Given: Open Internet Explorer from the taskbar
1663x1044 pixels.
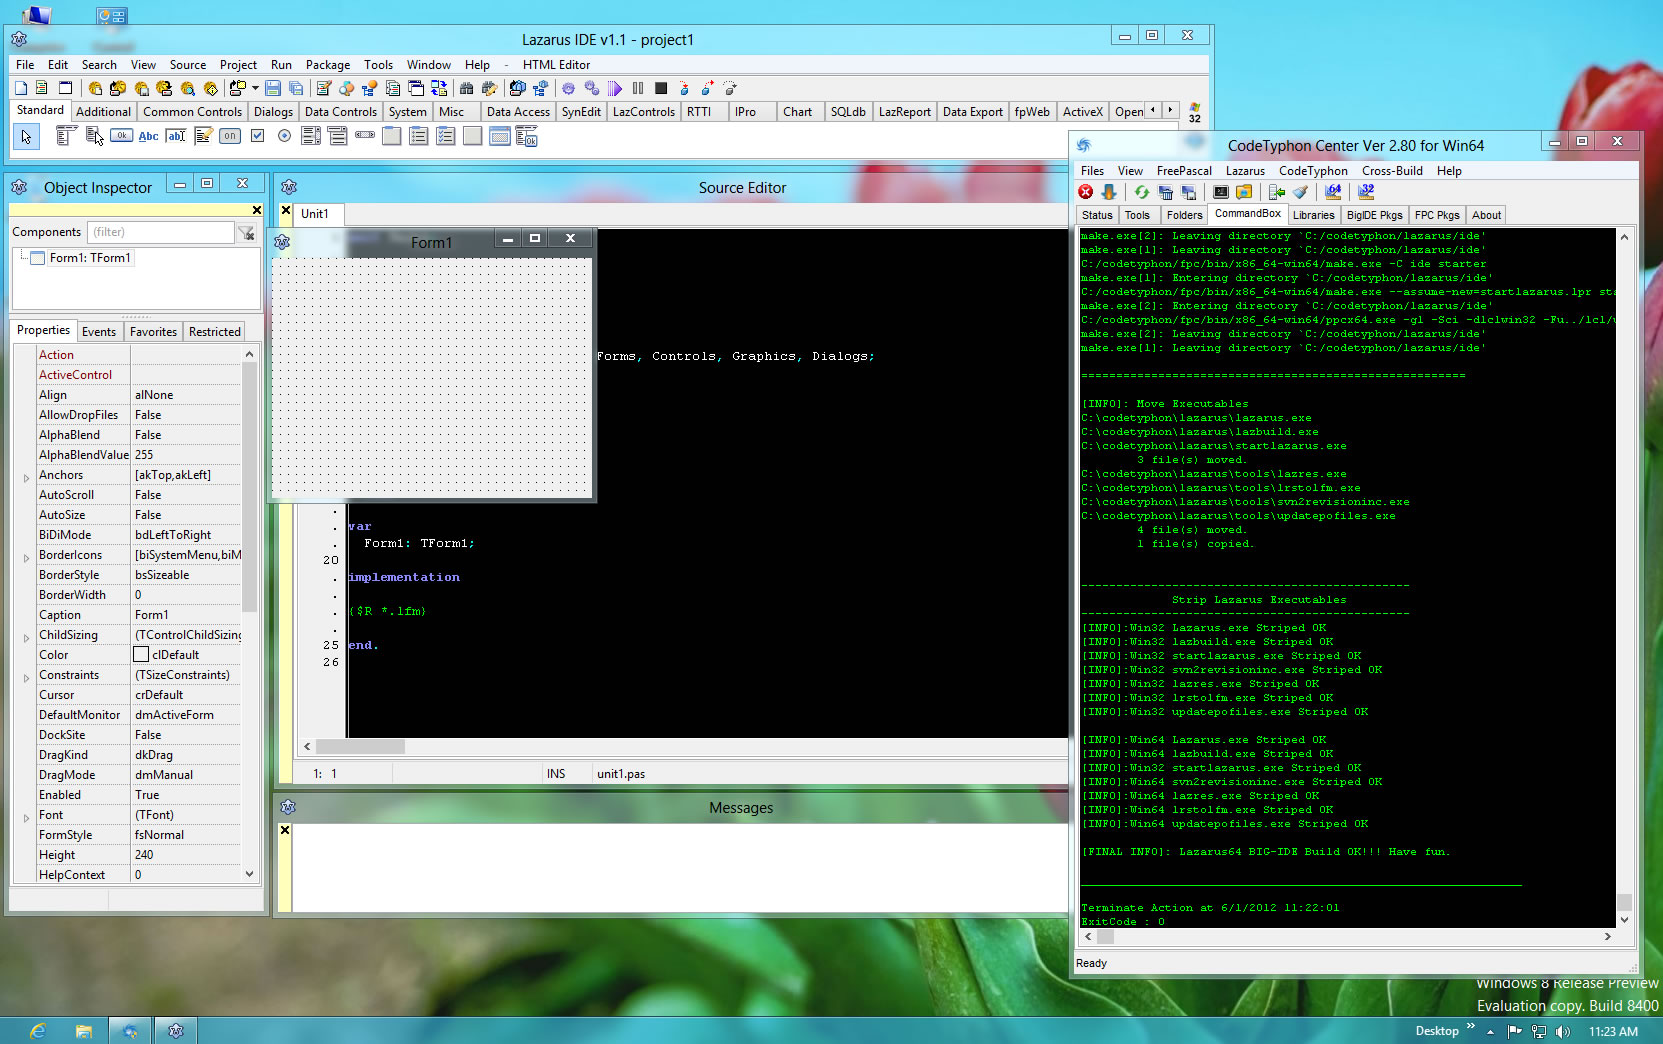Looking at the screenshot, I should coord(37,1031).
